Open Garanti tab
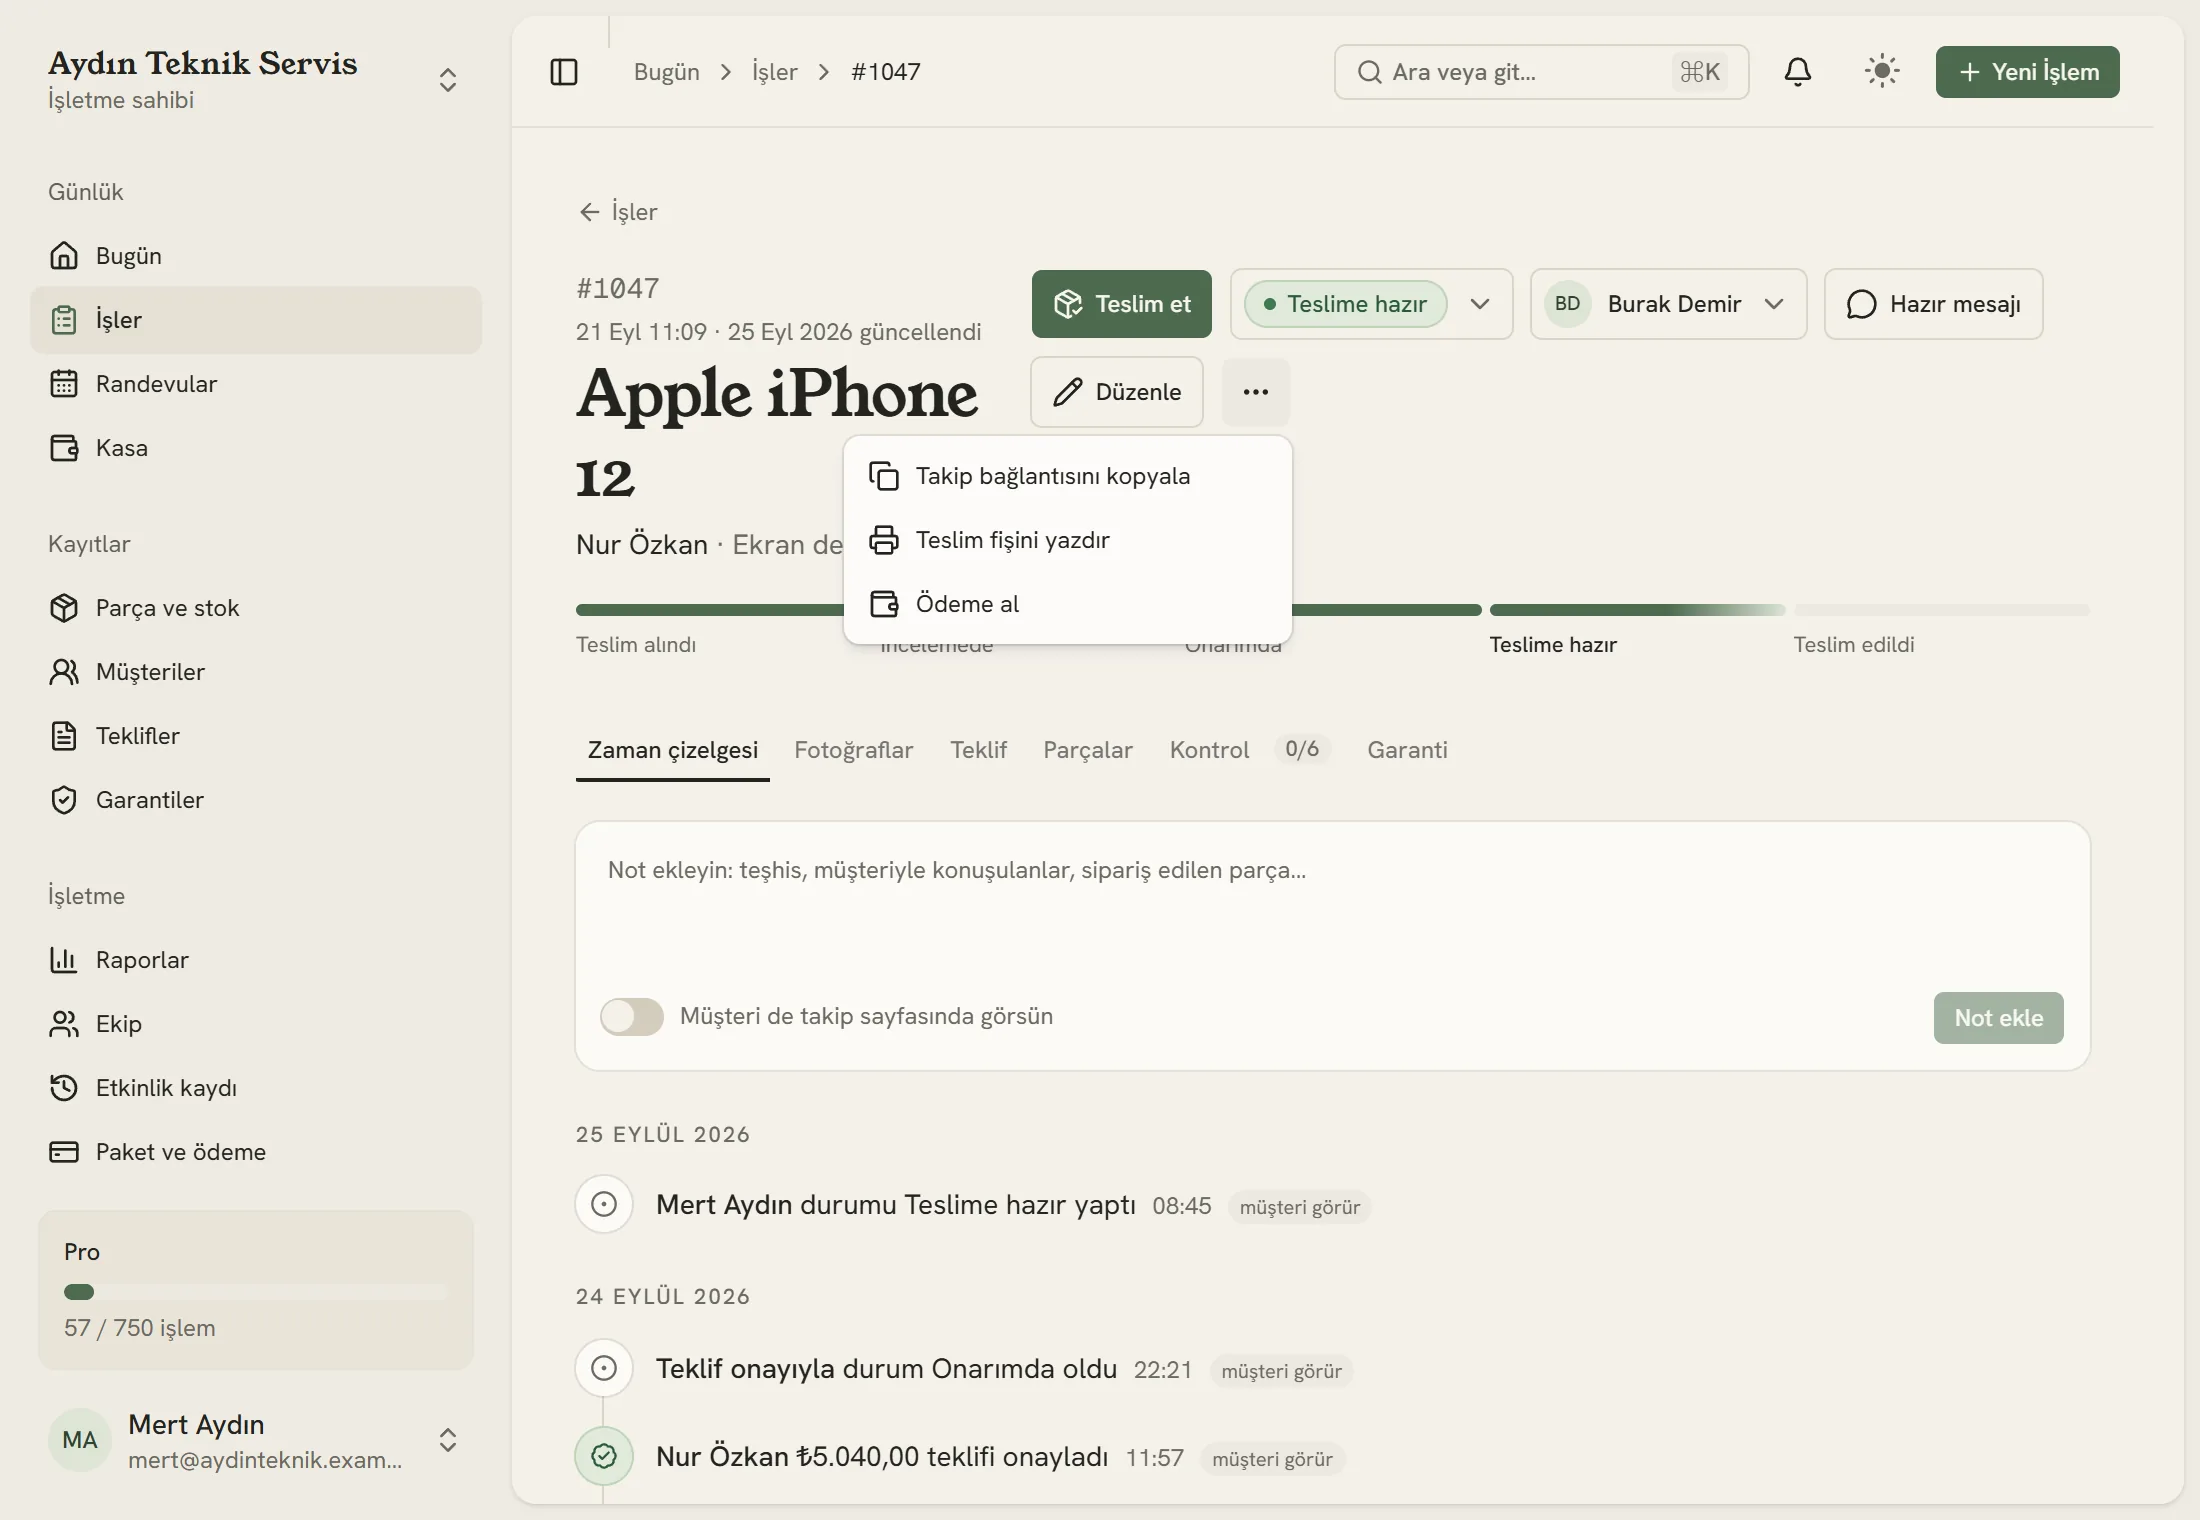2200x1520 pixels. 1407,750
